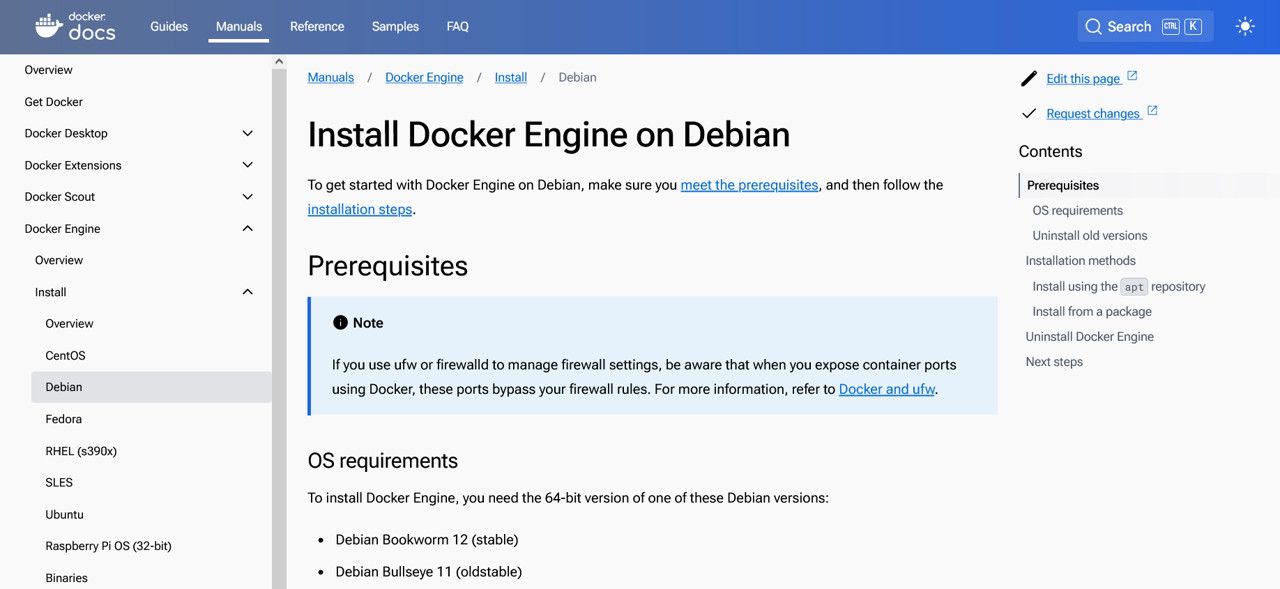The image size is (1280, 589).
Task: Jump to OS requirements in Contents
Action: click(x=1078, y=210)
